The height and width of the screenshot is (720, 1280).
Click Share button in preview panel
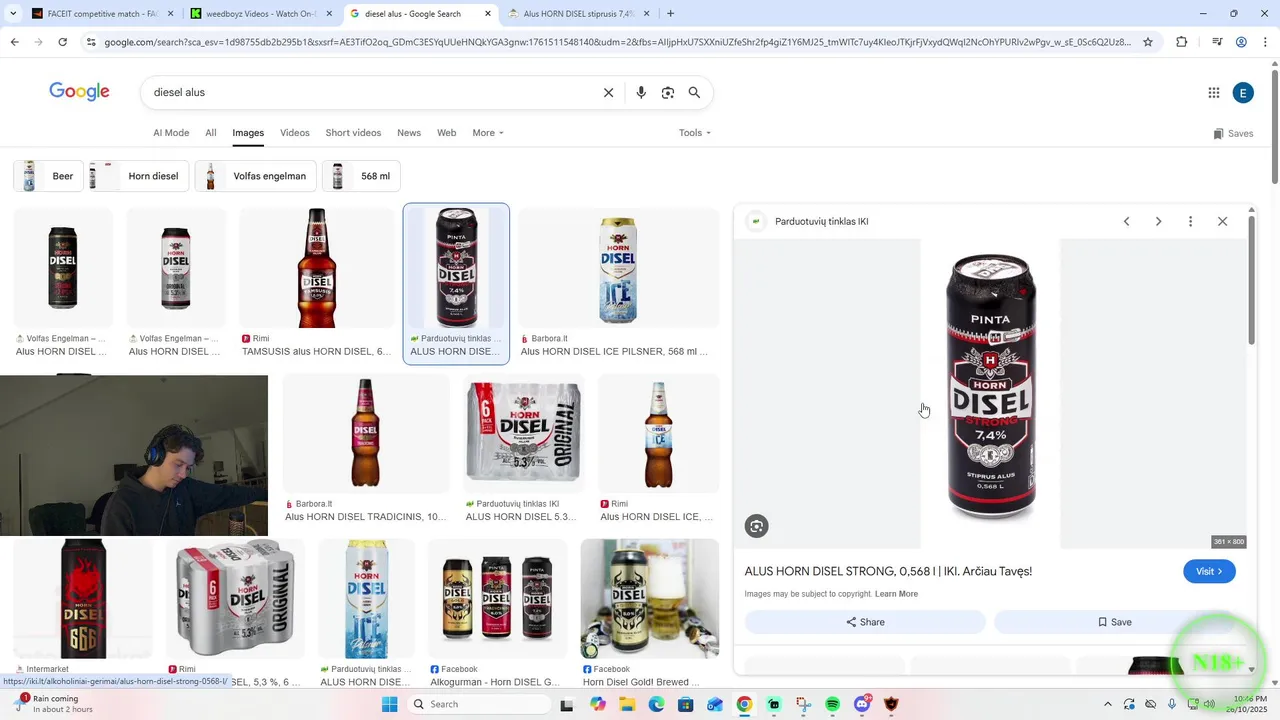click(x=865, y=622)
